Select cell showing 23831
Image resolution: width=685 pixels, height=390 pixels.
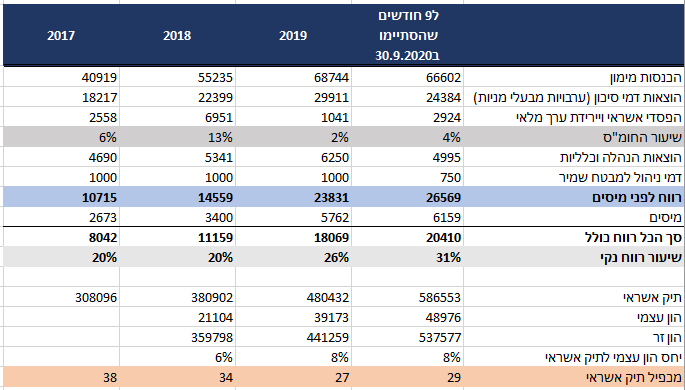tap(332, 198)
